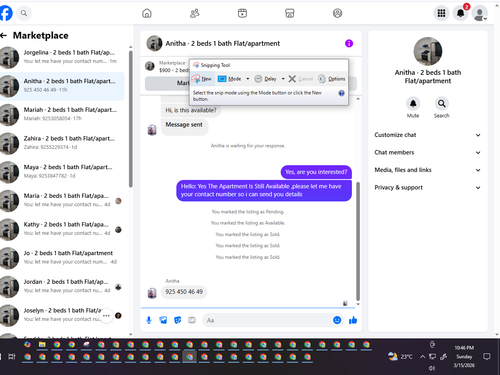Open Kathy conversation
Image resolution: width=500 pixels, height=375 pixels.
pos(62,229)
